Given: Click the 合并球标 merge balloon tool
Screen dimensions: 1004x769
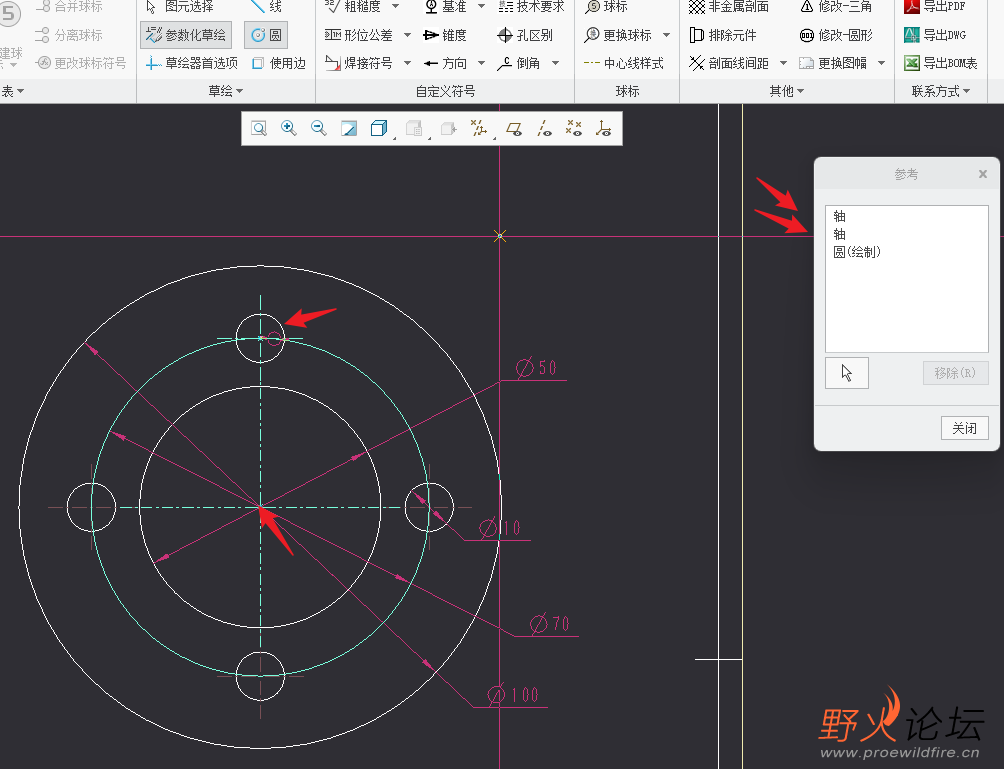Looking at the screenshot, I should click(x=69, y=7).
